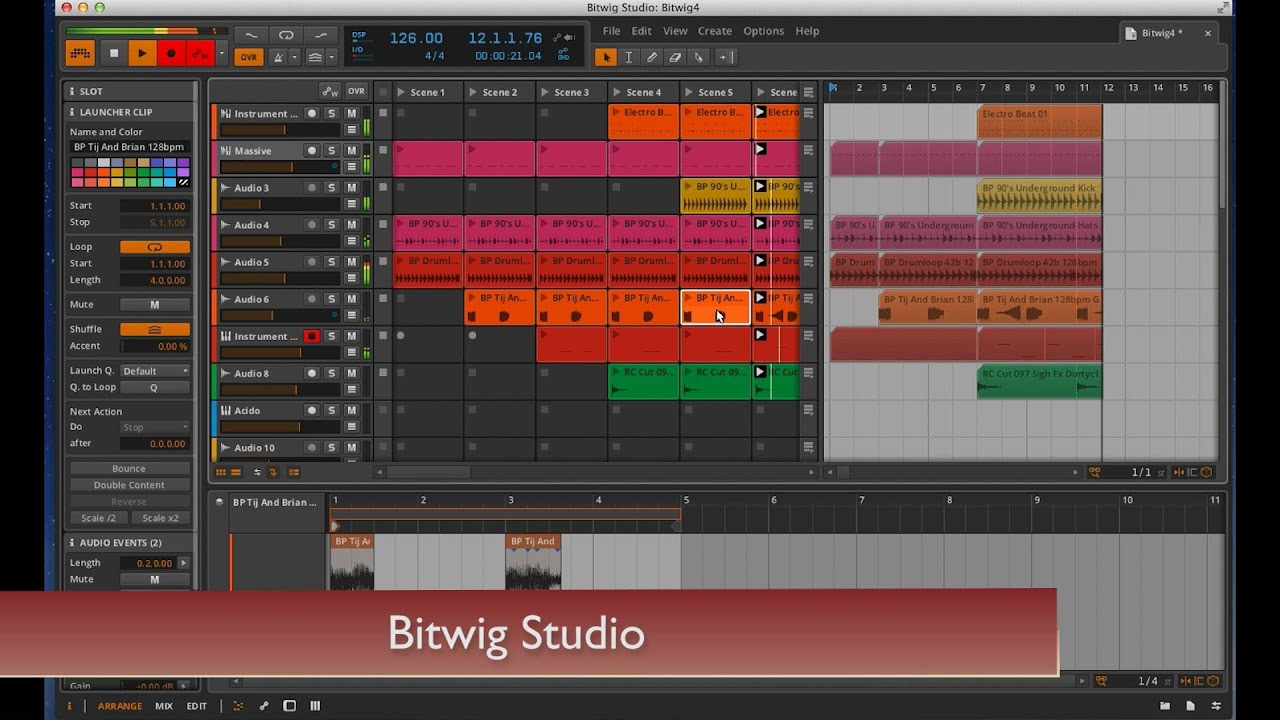Select the time selection I-beam tool
This screenshot has height=720, width=1280.
(628, 57)
